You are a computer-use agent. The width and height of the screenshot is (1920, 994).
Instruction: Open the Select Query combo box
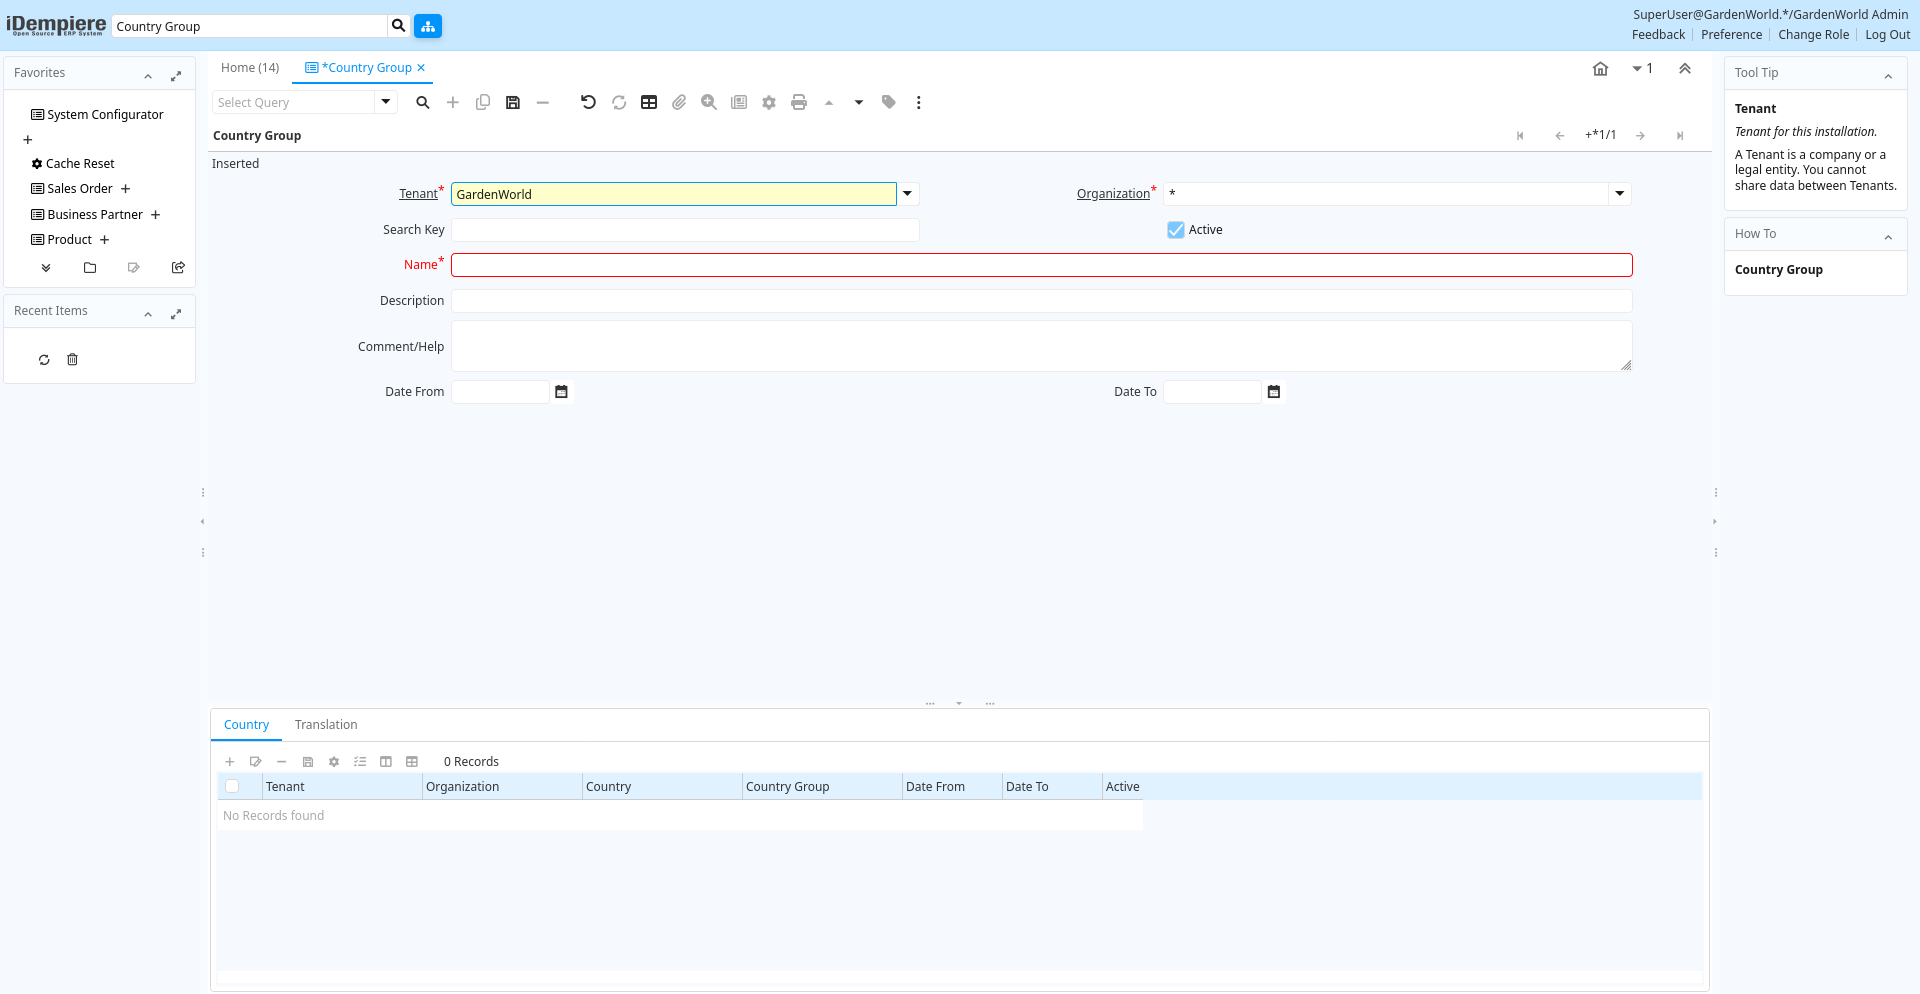(386, 102)
